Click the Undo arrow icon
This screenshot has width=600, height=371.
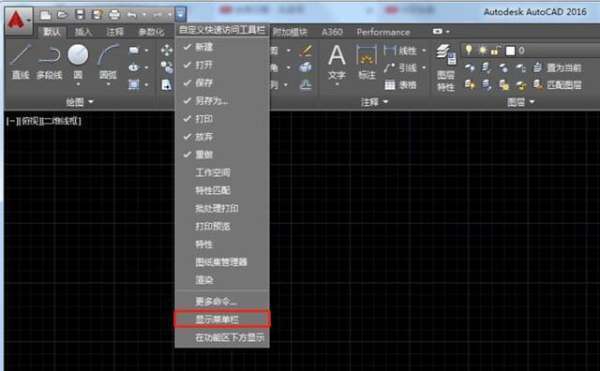(x=132, y=15)
